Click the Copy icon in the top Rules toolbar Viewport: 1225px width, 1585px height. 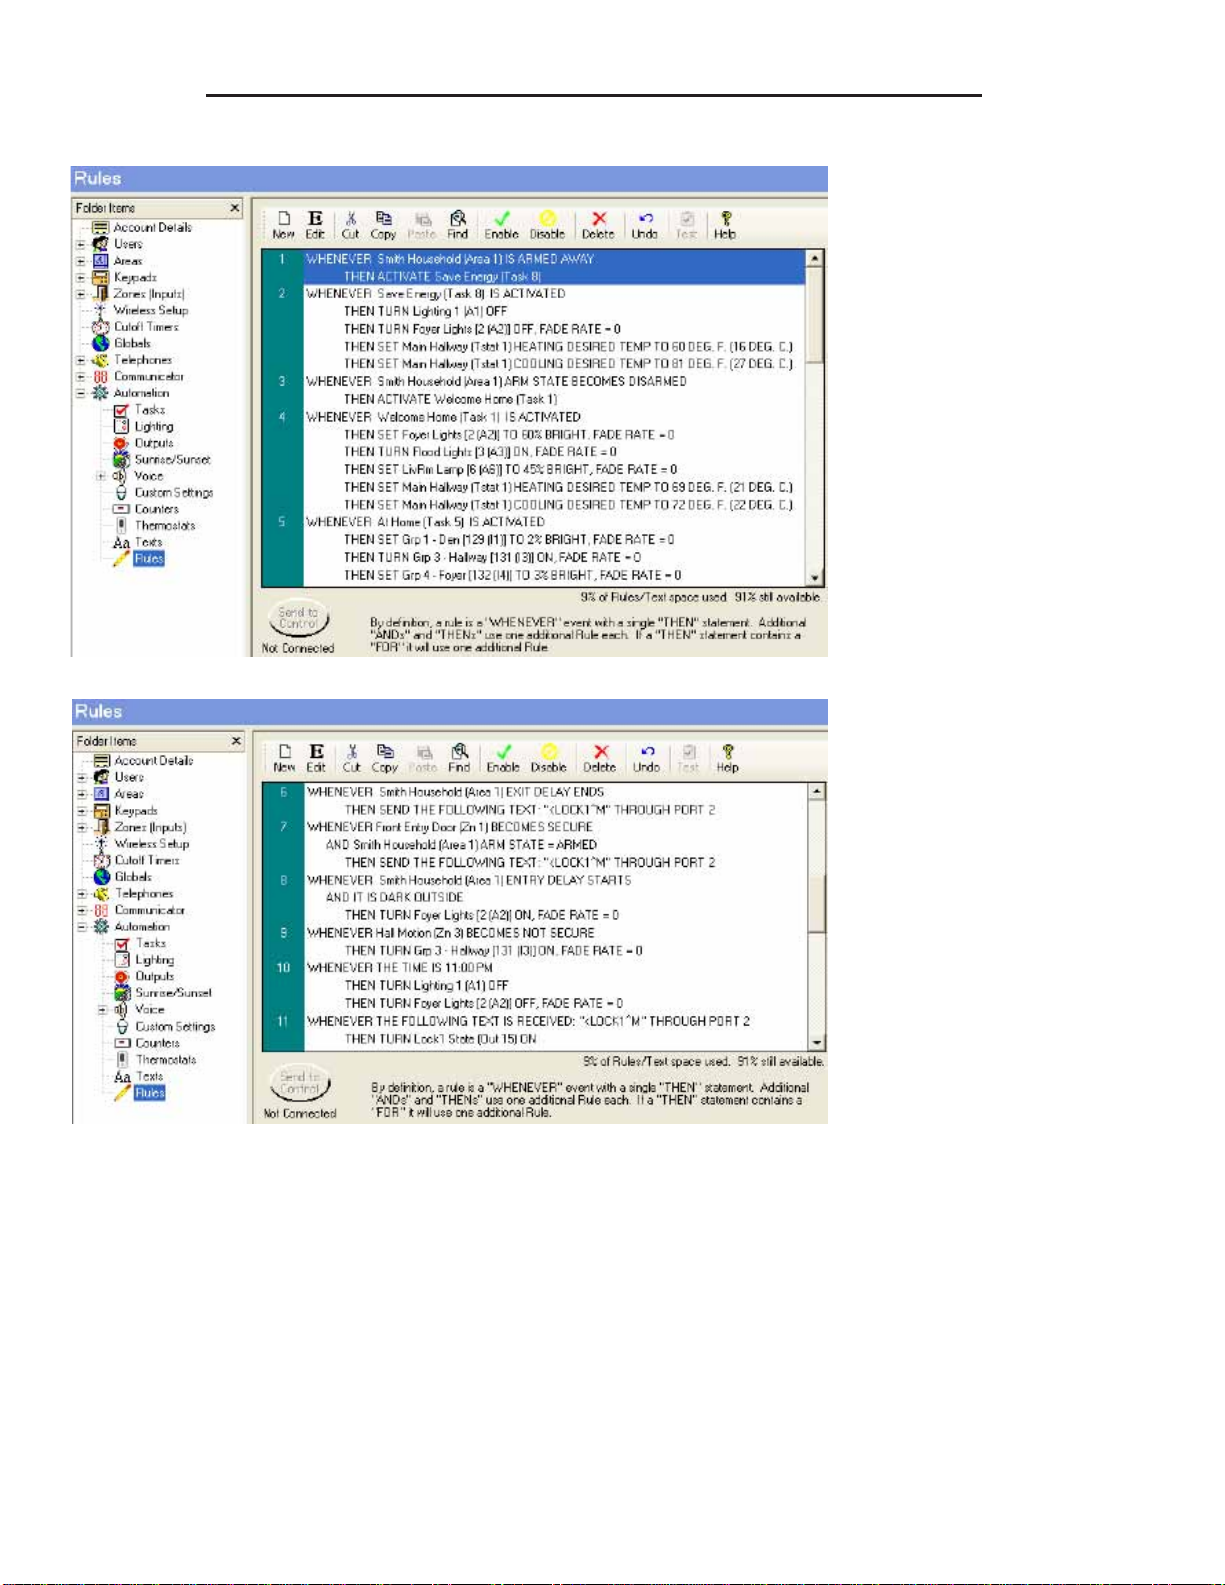[x=383, y=225]
